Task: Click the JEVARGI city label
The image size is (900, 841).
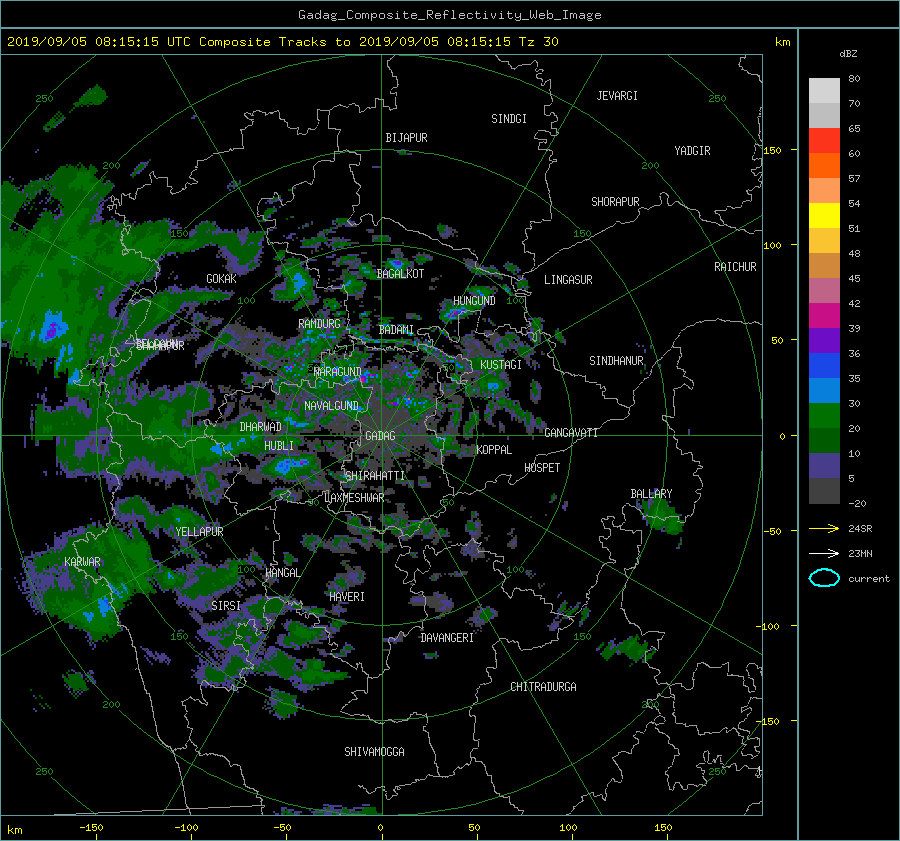Action: (617, 96)
